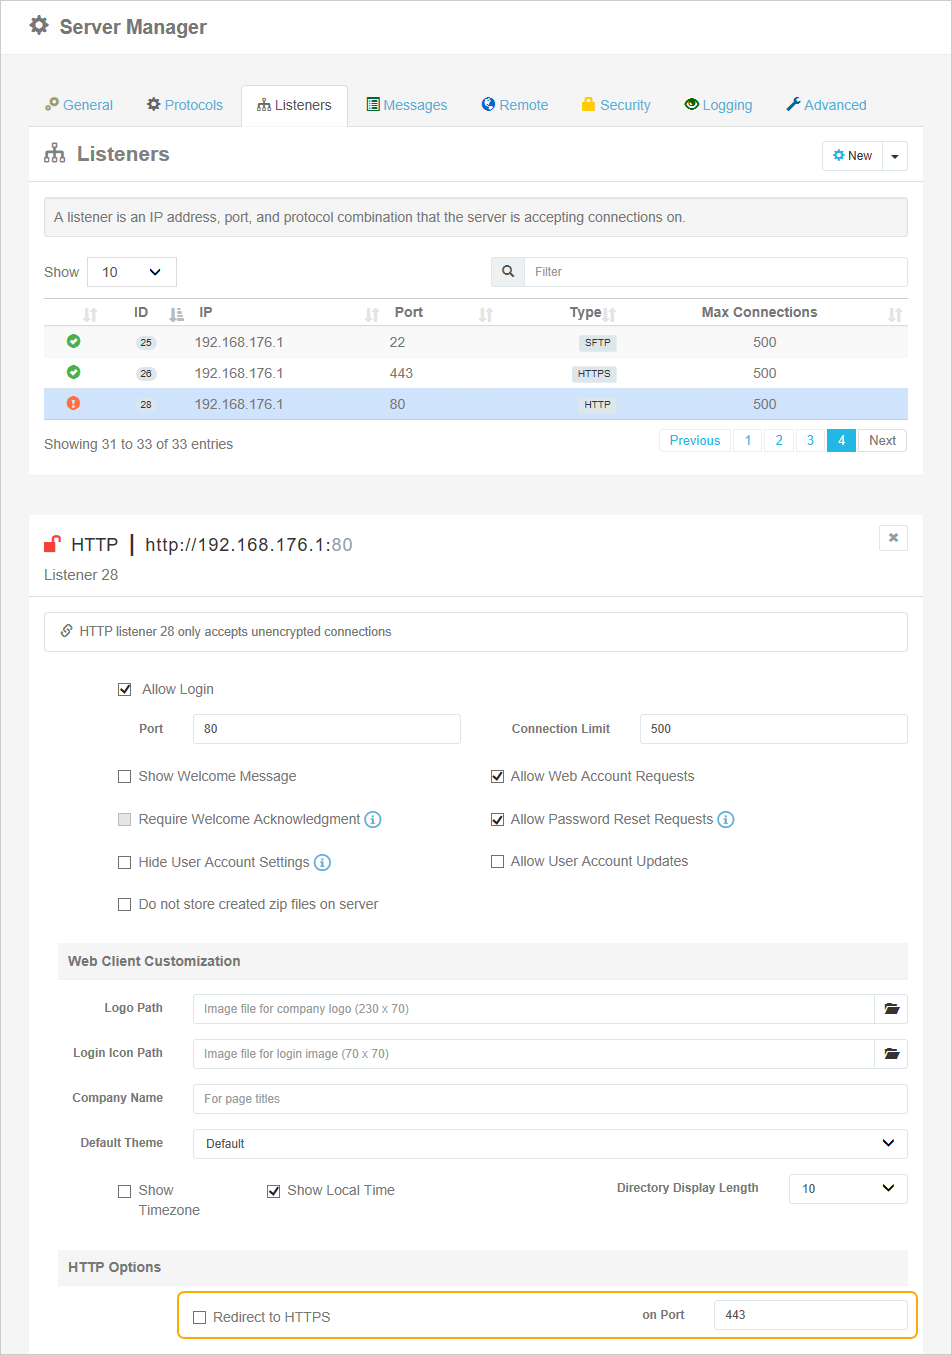Open the Default Theme dropdown
Screen dimensions: 952x1355
tap(550, 1144)
